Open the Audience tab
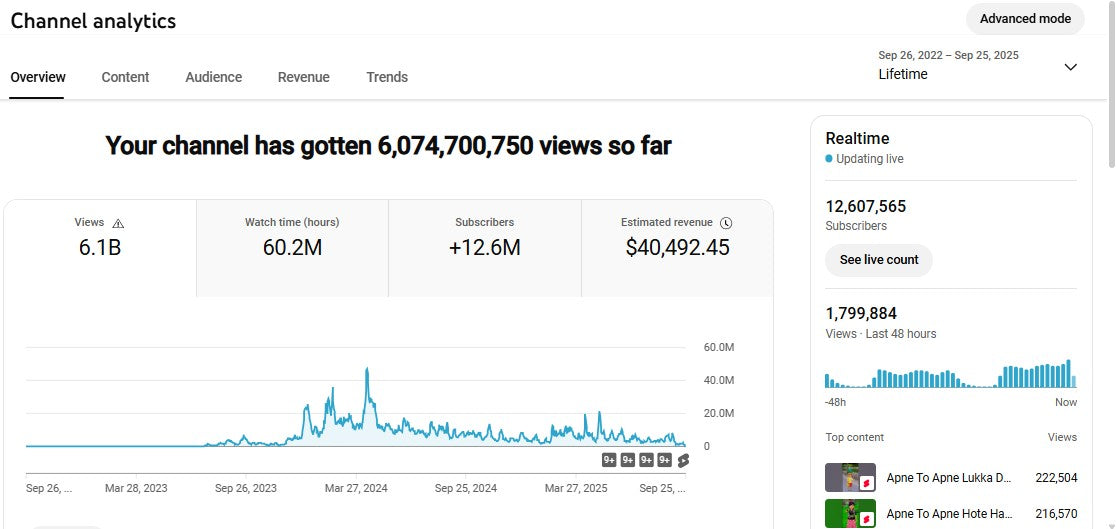 [x=213, y=77]
